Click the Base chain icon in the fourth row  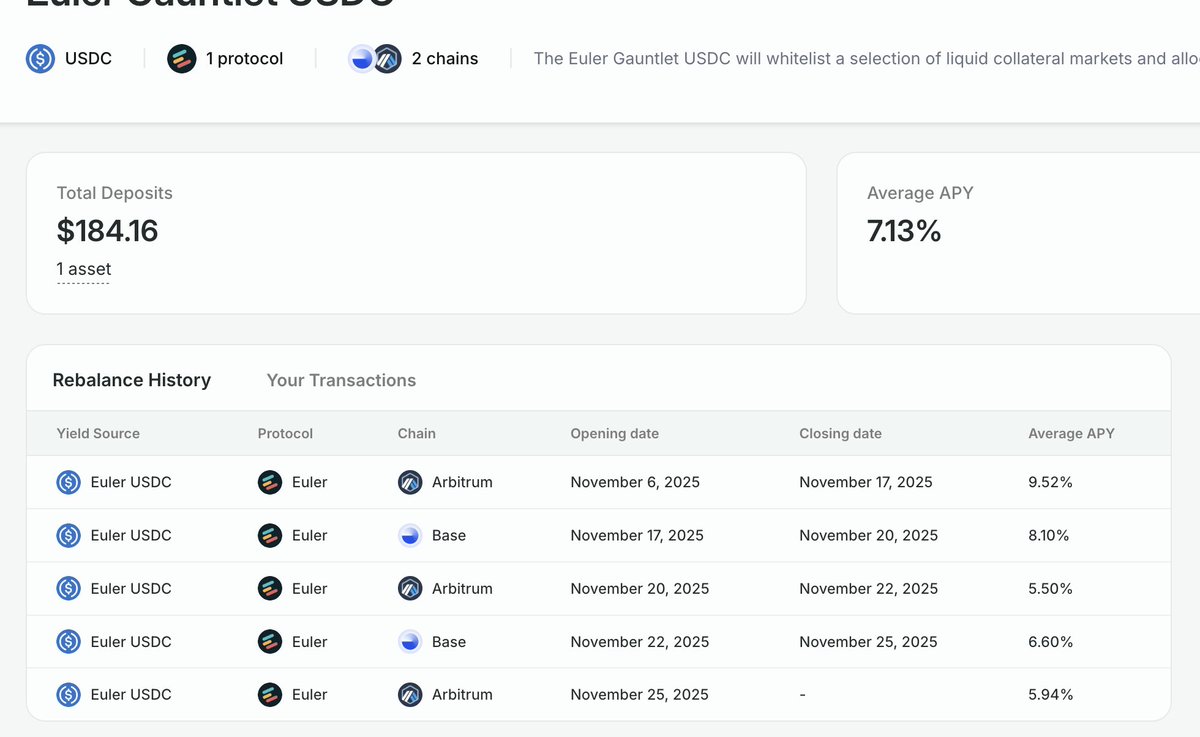409,641
